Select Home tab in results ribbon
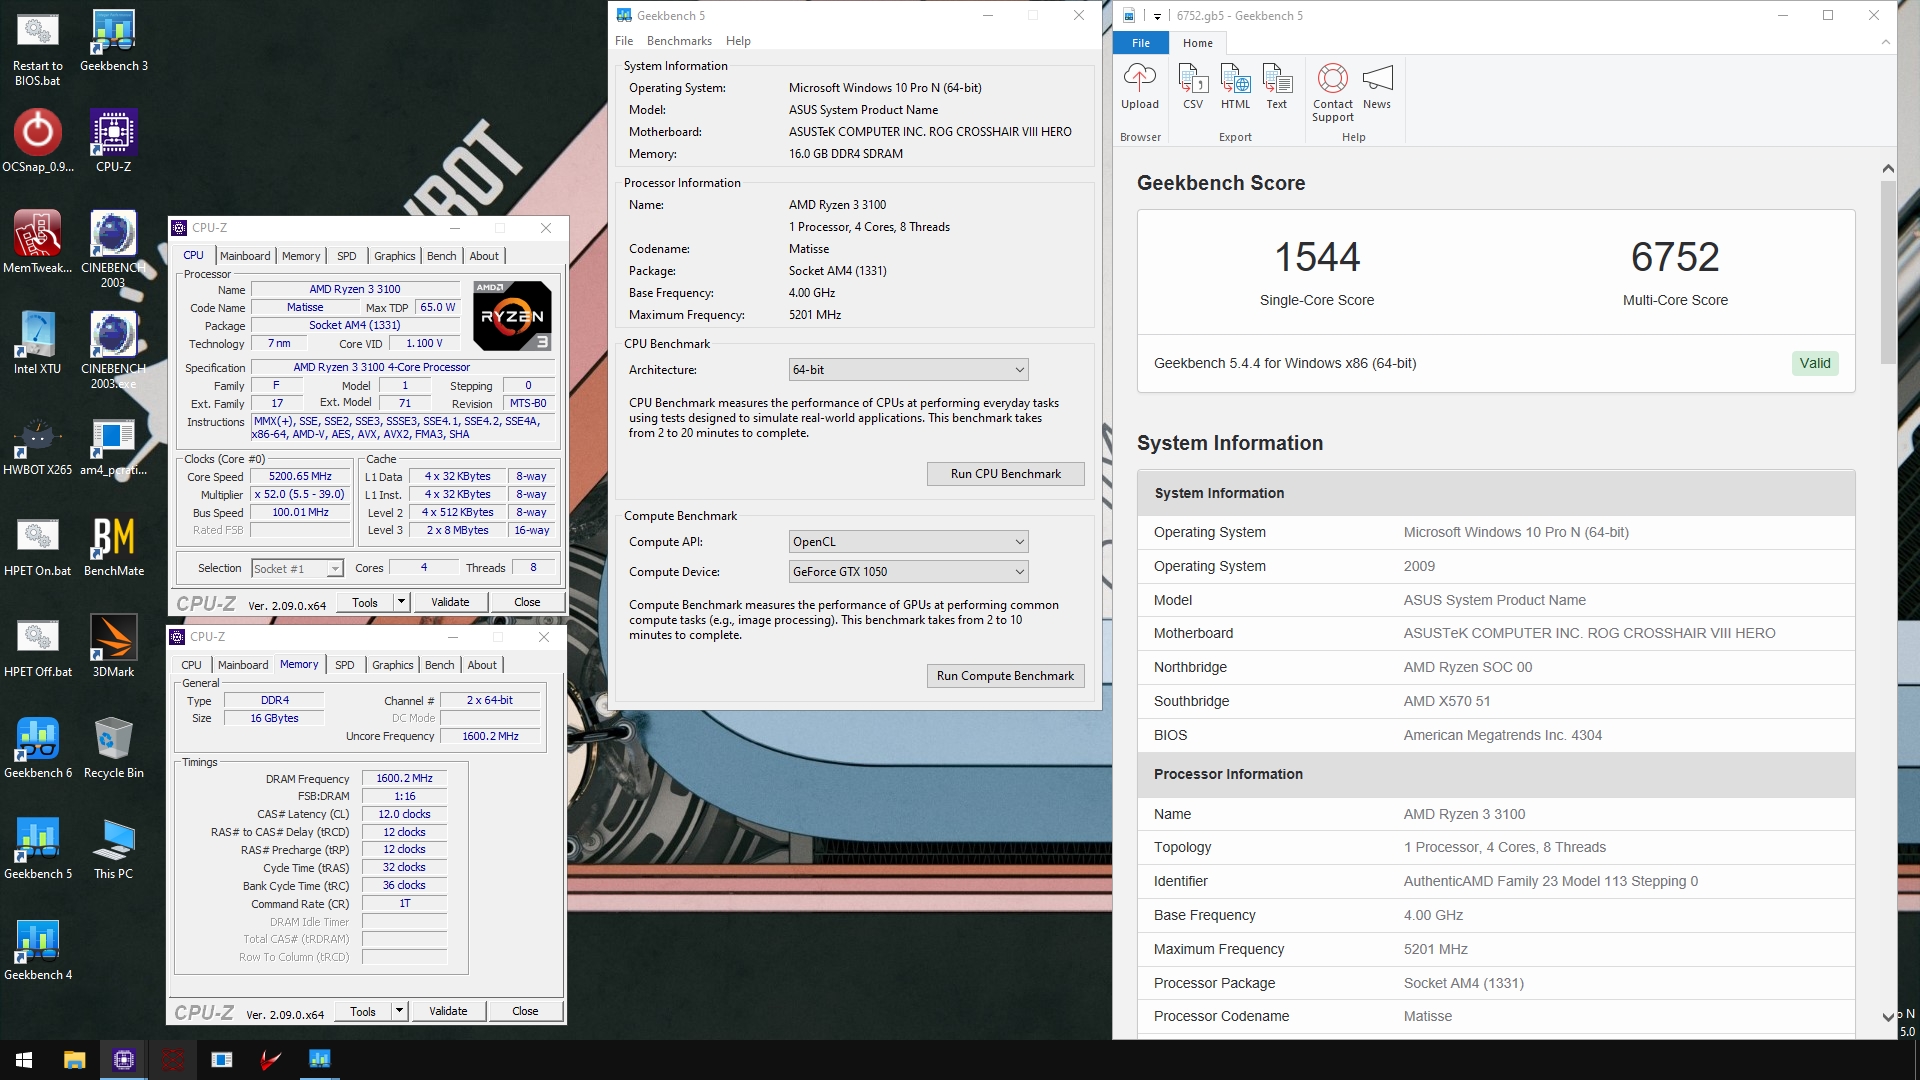The image size is (1920, 1080). click(1197, 43)
